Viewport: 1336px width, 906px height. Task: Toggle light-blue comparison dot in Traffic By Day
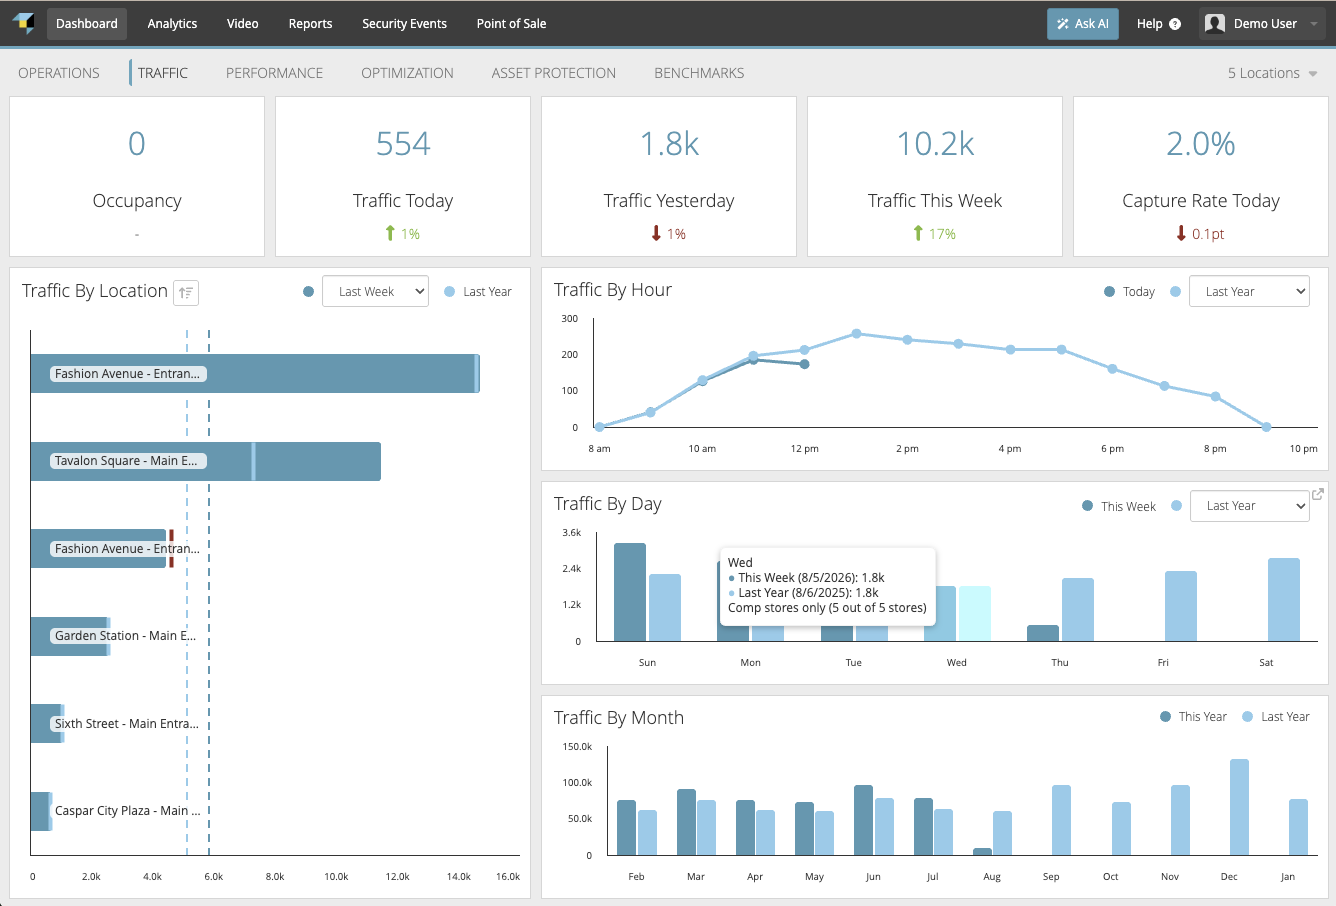pyautogui.click(x=1176, y=506)
